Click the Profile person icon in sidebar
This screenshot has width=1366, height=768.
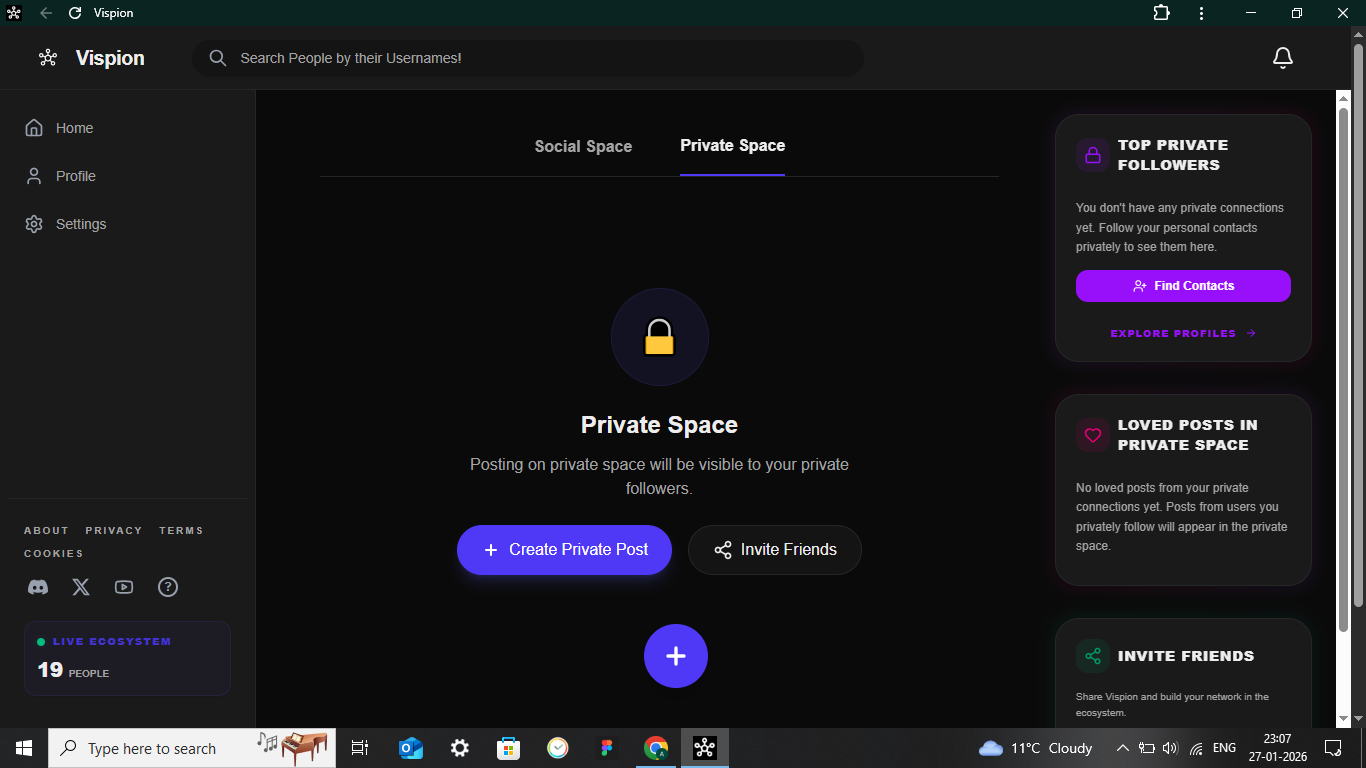coord(34,176)
